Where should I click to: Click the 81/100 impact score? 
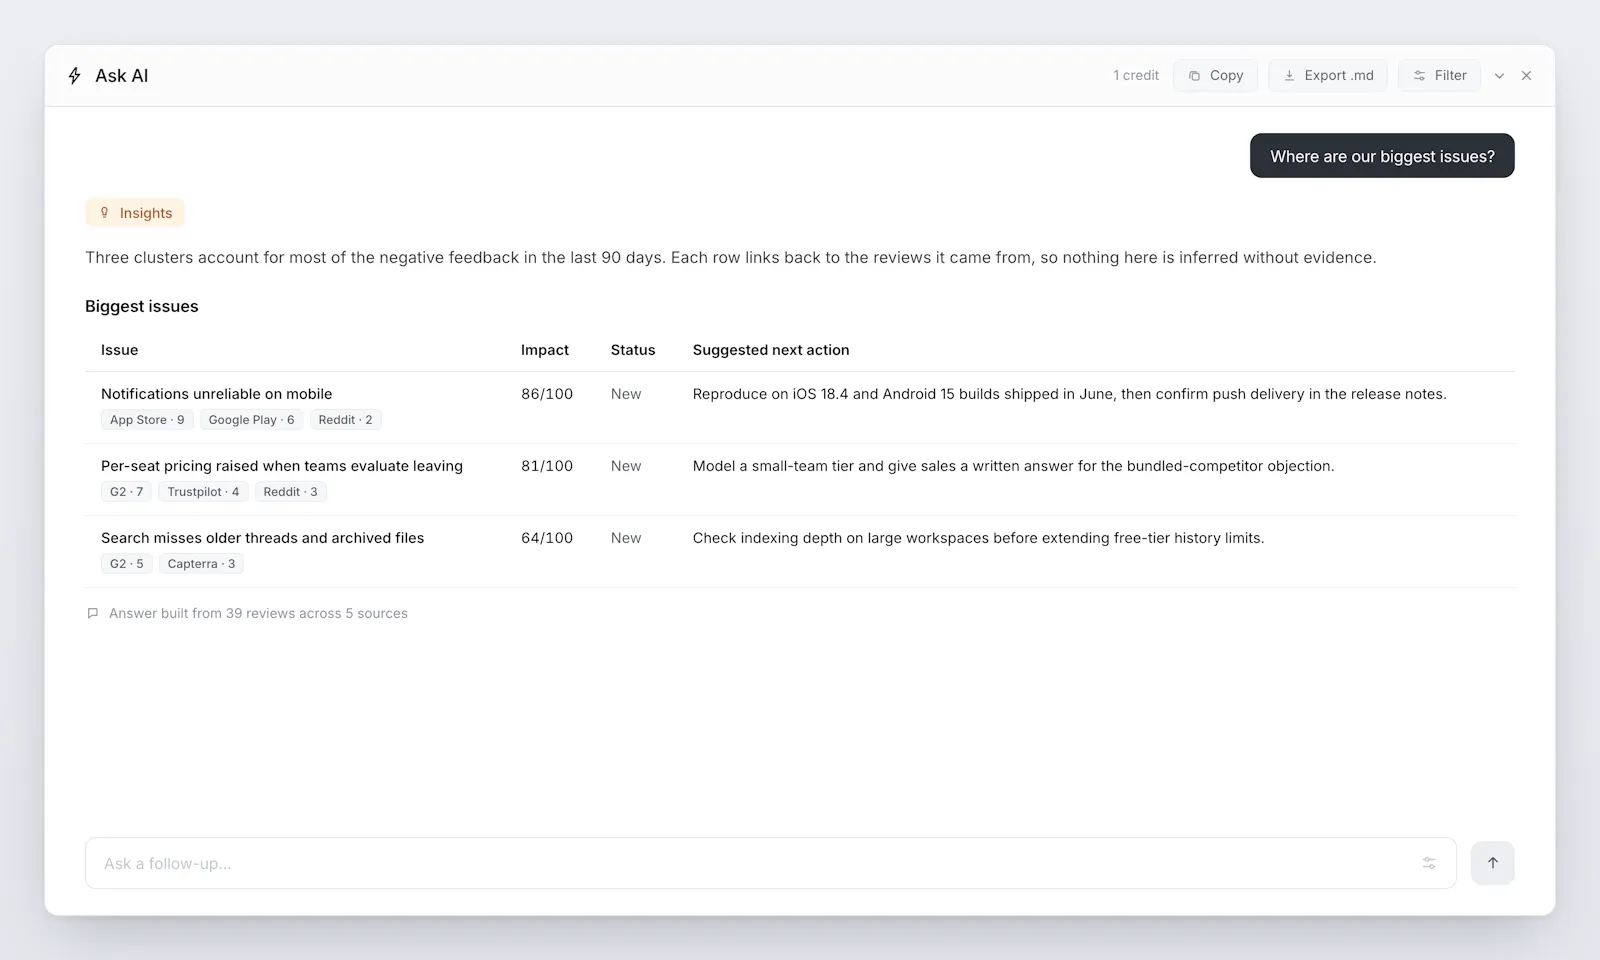547,466
